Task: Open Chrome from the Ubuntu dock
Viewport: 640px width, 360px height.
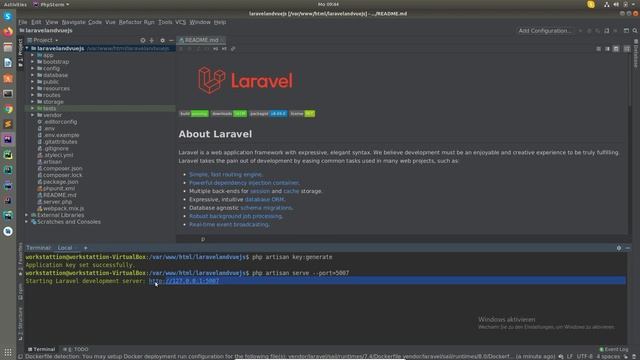Action: (8, 109)
